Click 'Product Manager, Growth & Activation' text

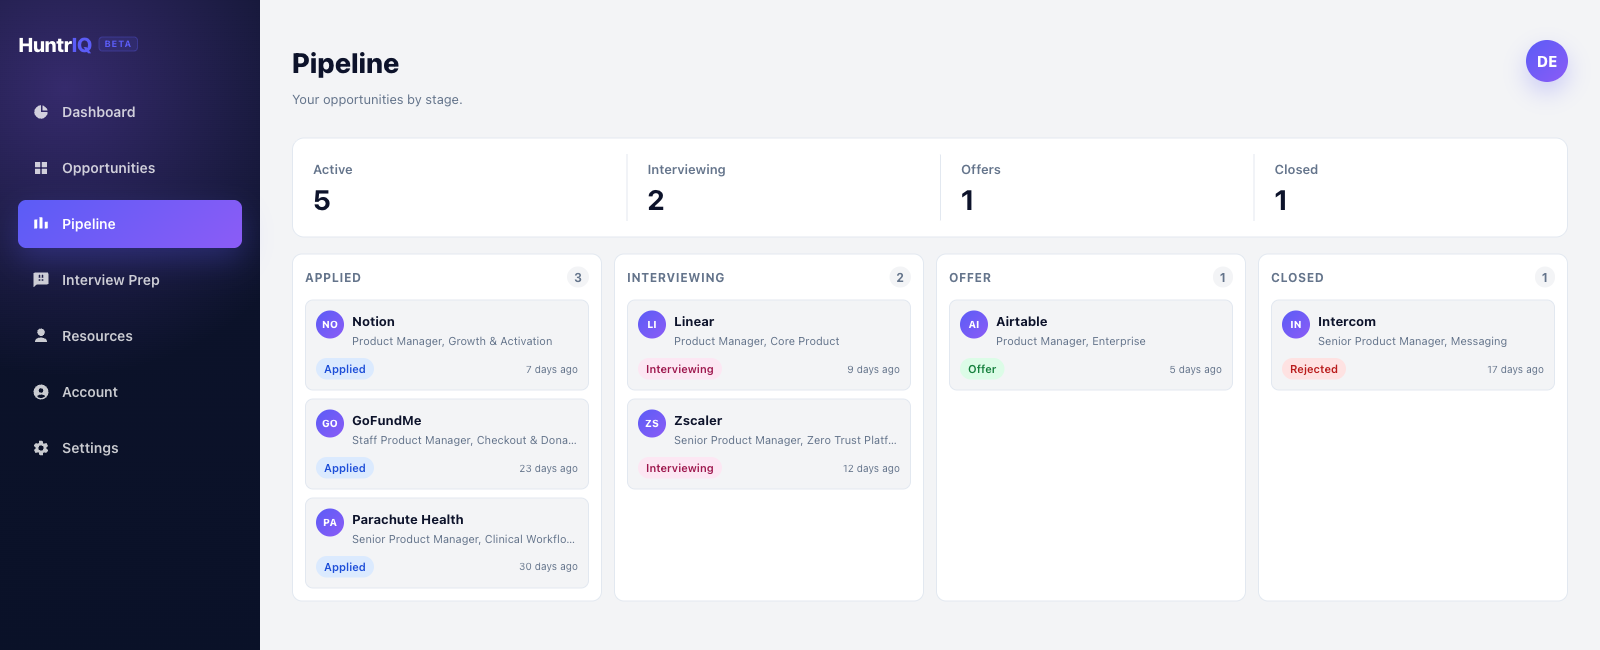tap(452, 342)
